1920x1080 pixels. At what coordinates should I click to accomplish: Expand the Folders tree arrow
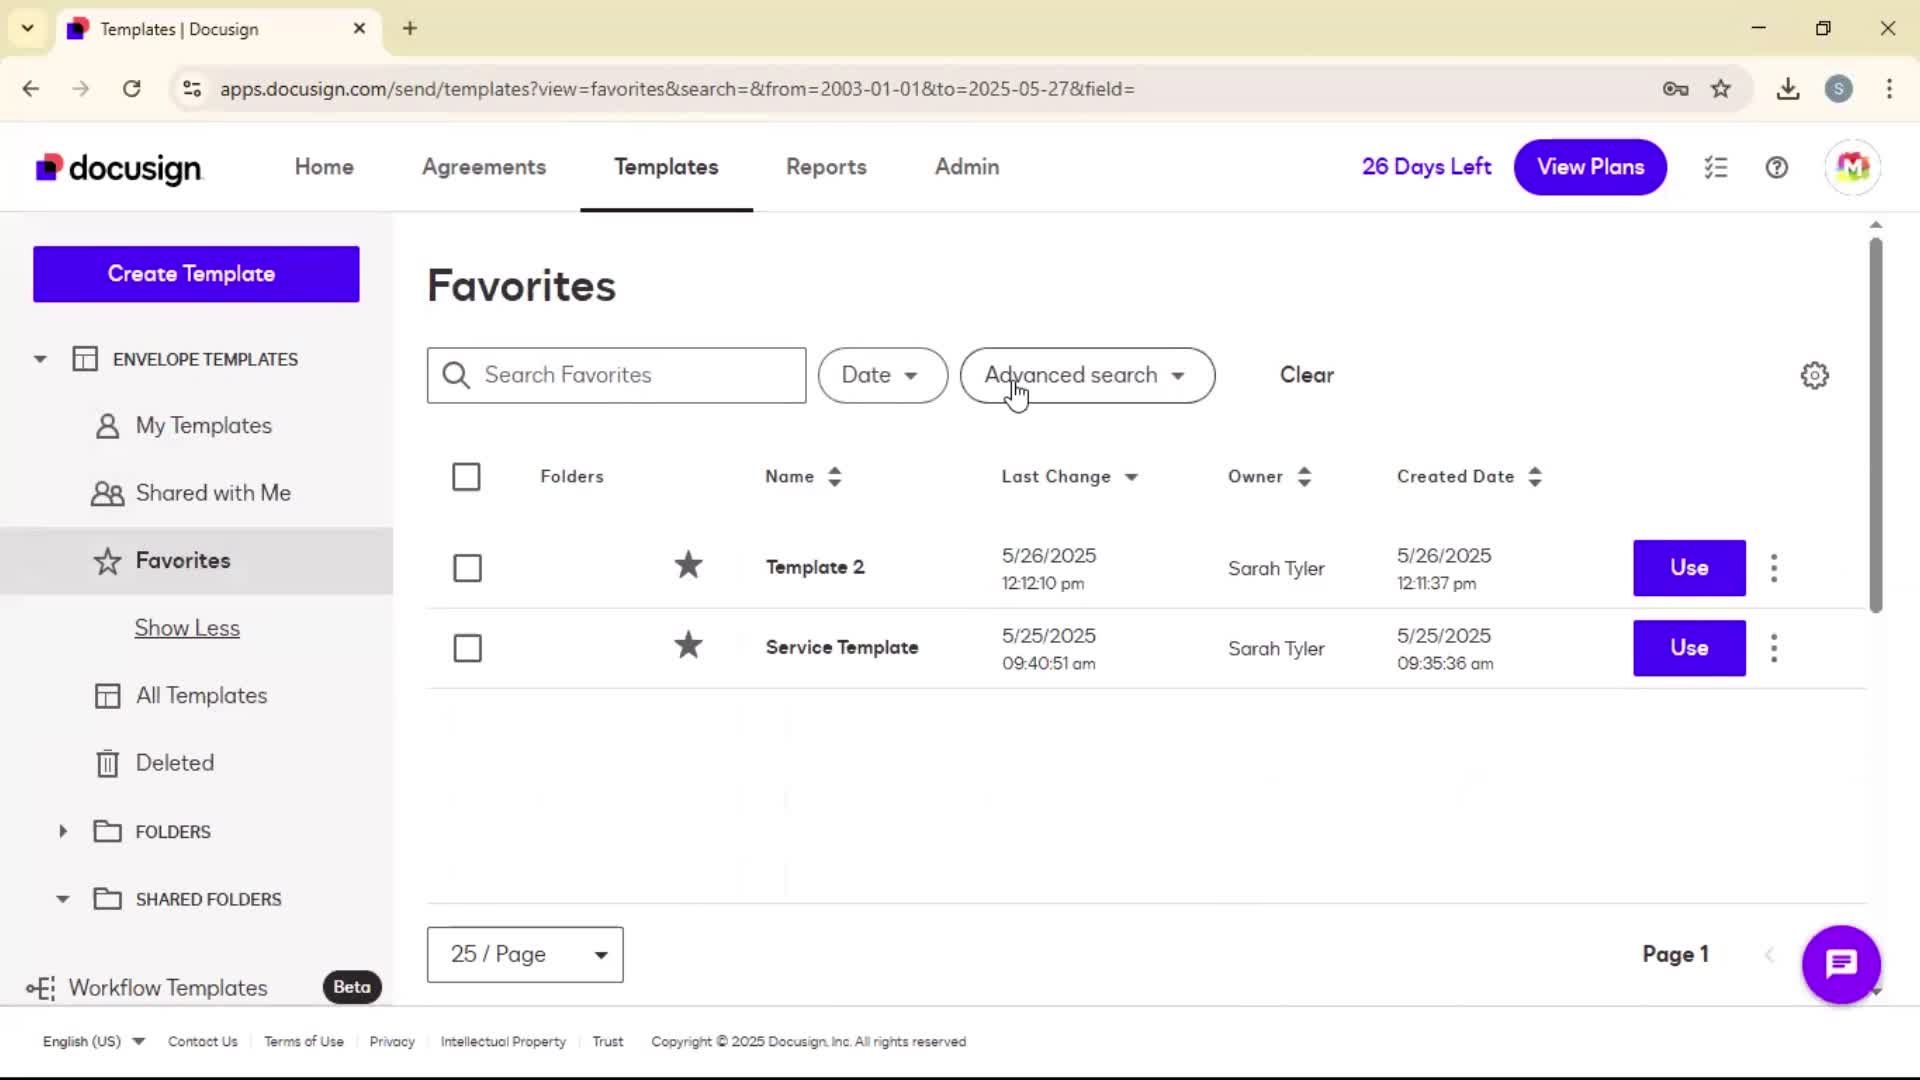(x=63, y=831)
